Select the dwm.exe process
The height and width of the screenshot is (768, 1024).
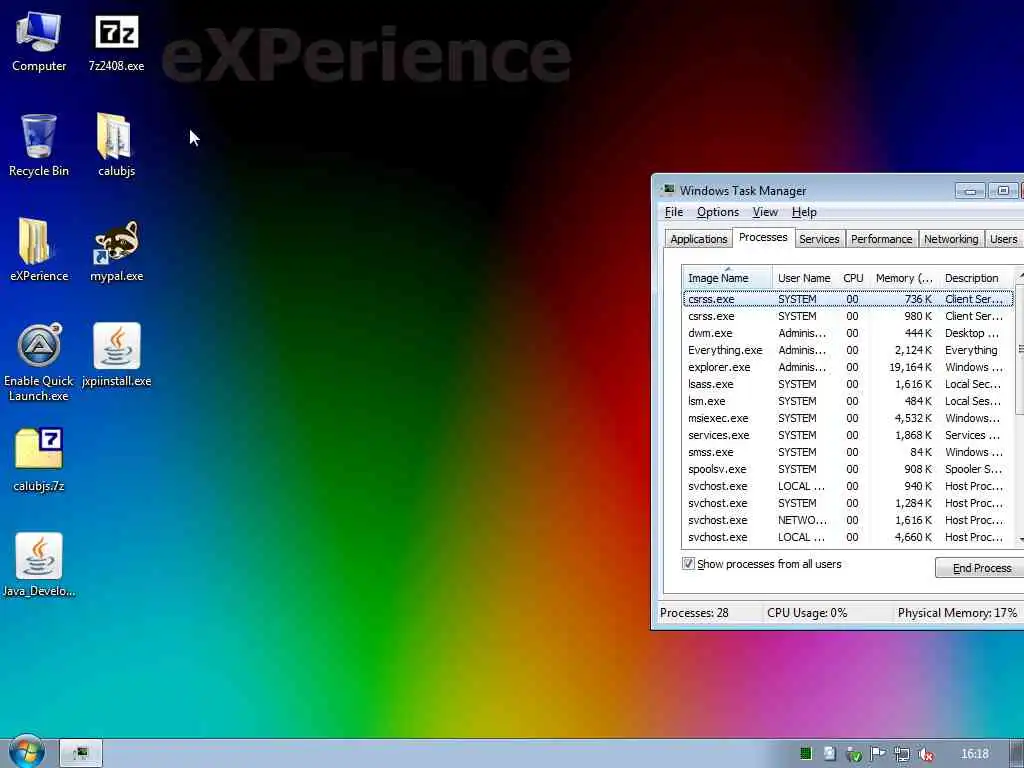point(848,333)
